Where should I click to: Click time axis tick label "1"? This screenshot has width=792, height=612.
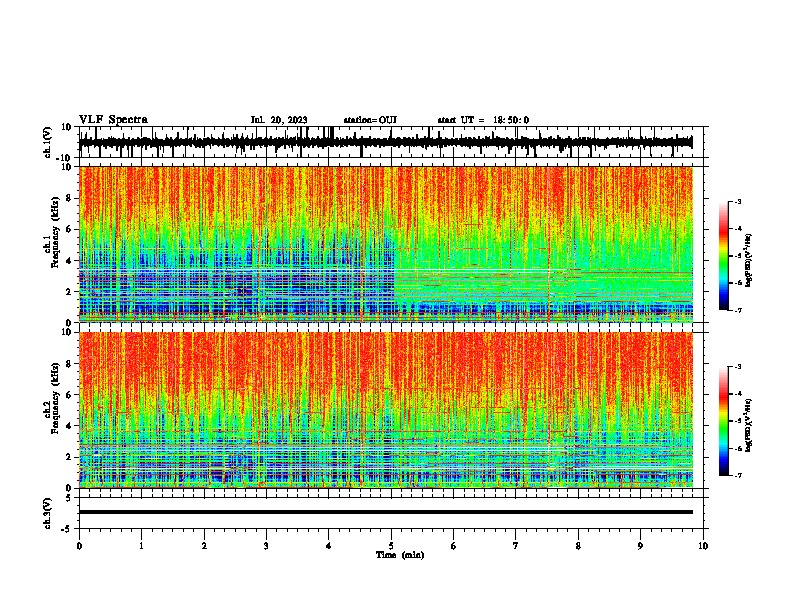click(x=141, y=546)
